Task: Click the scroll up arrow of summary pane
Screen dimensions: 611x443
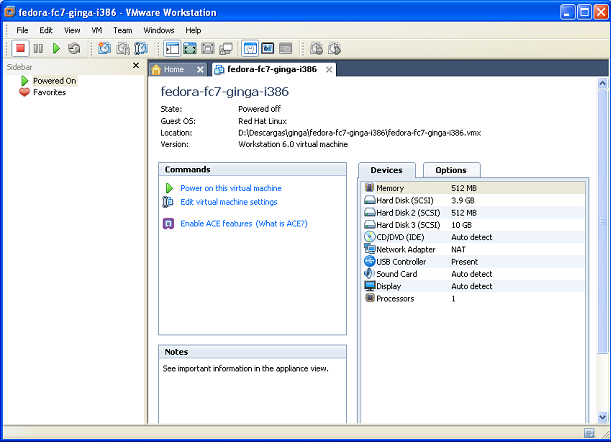Action: coord(602,83)
